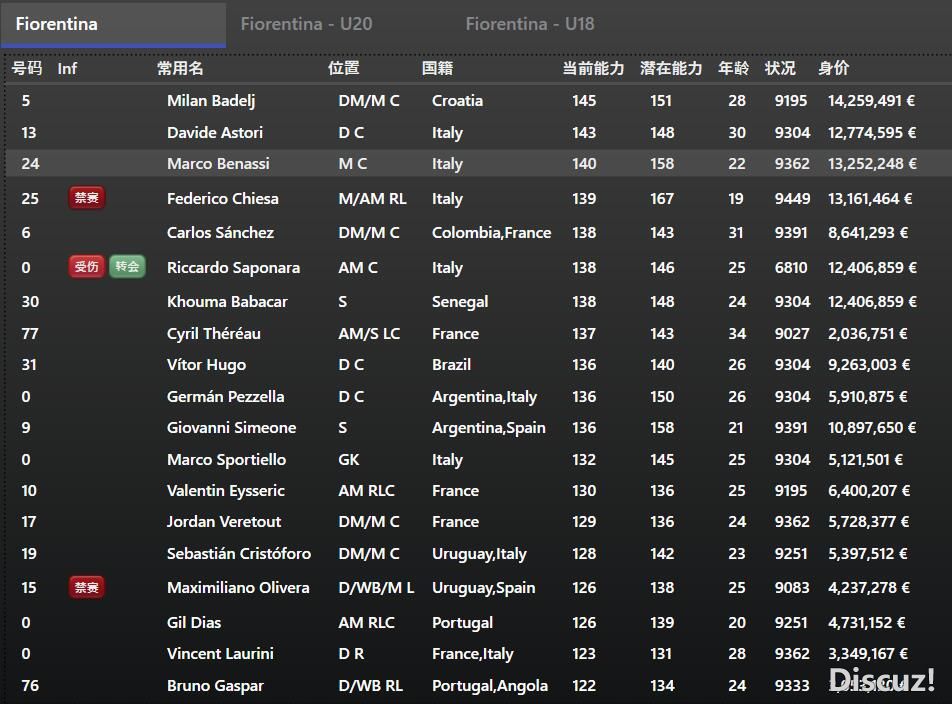
Task: Select player Riccardo Saponara
Action: tap(233, 268)
